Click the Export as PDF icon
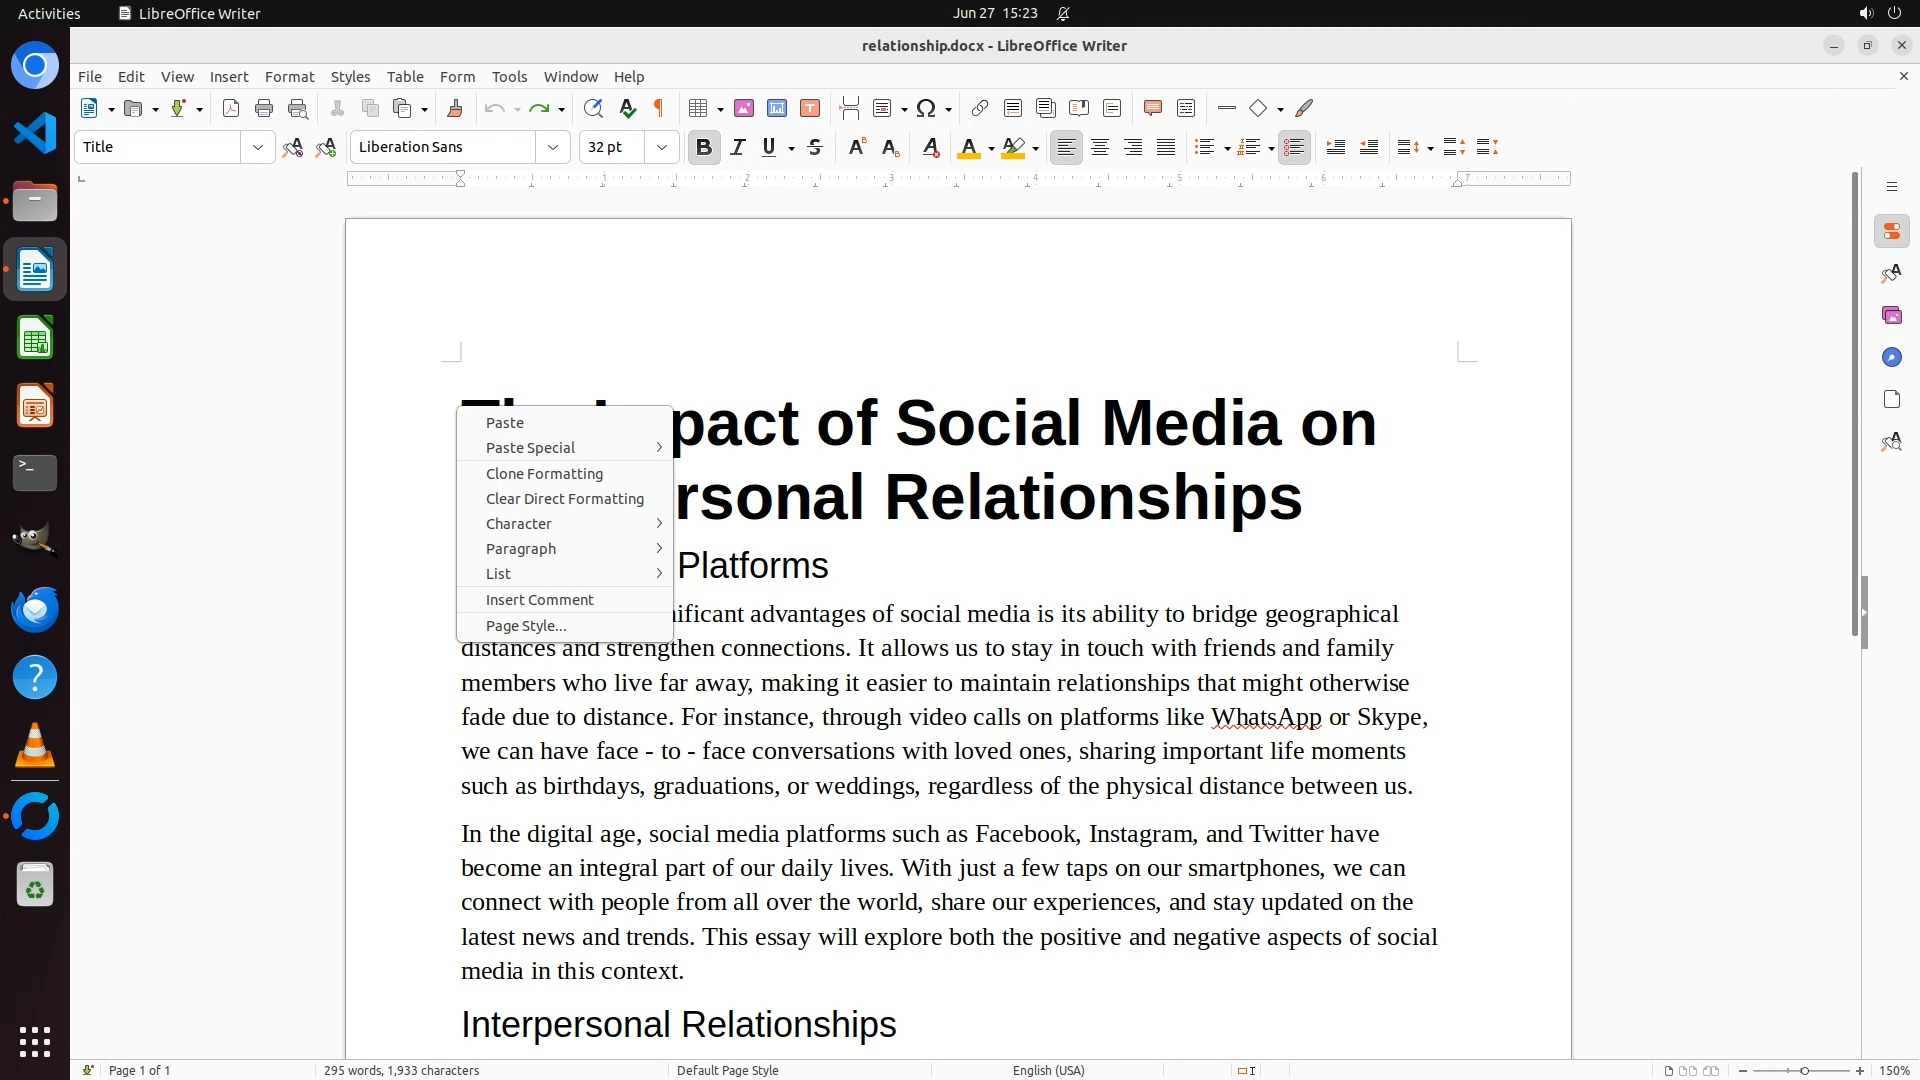The width and height of the screenshot is (1920, 1080). [231, 109]
